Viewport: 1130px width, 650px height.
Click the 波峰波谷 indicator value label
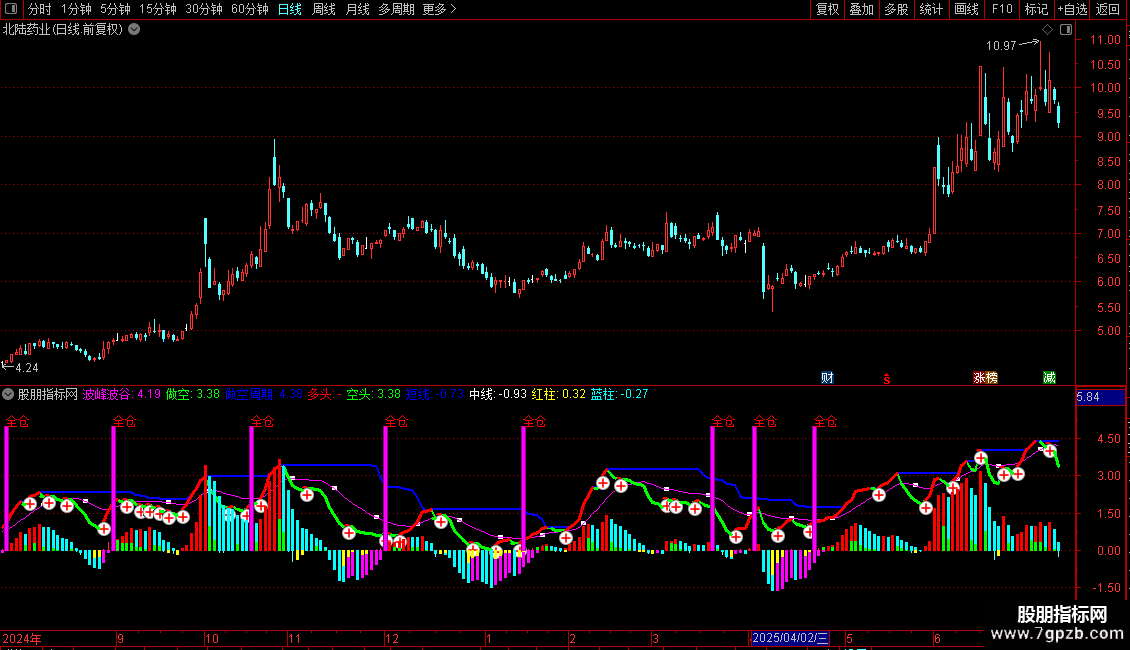(x=122, y=394)
